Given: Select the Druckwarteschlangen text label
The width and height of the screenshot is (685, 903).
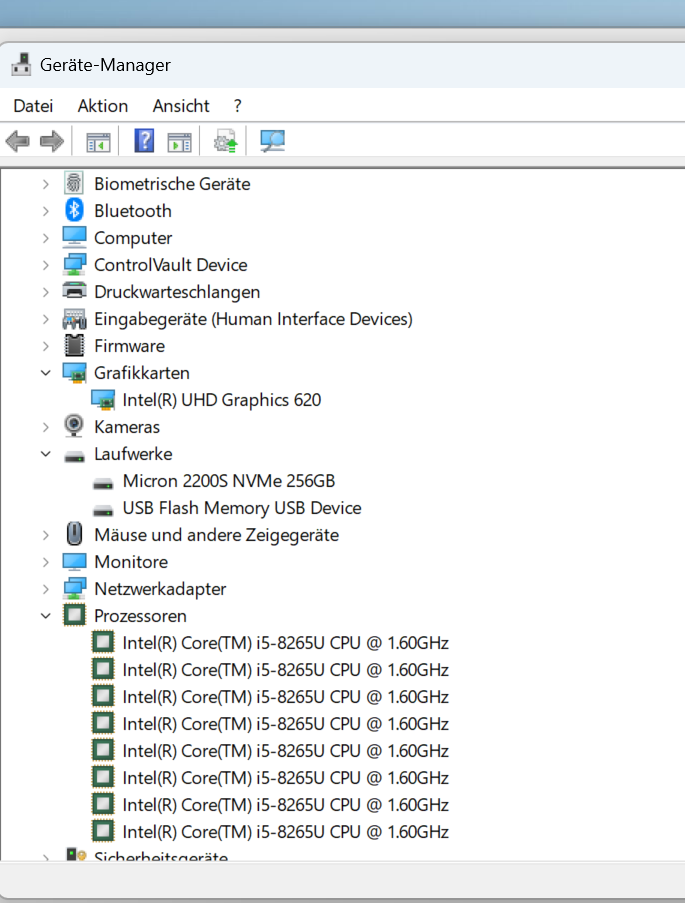Looking at the screenshot, I should 177,292.
